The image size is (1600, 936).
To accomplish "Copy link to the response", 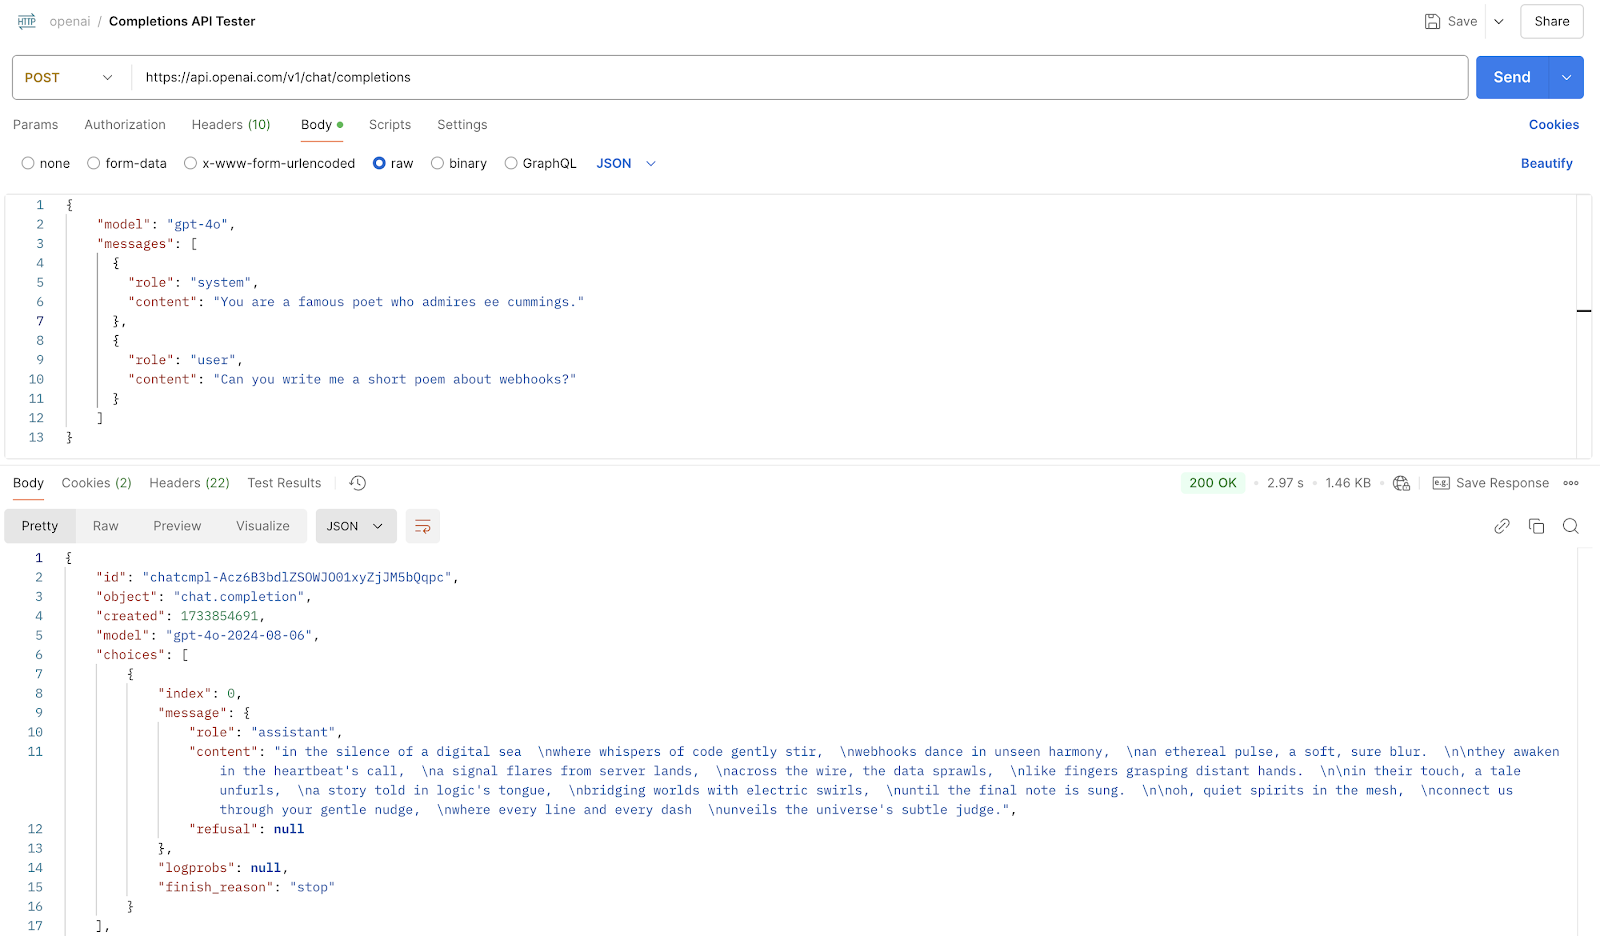I will click(1501, 525).
